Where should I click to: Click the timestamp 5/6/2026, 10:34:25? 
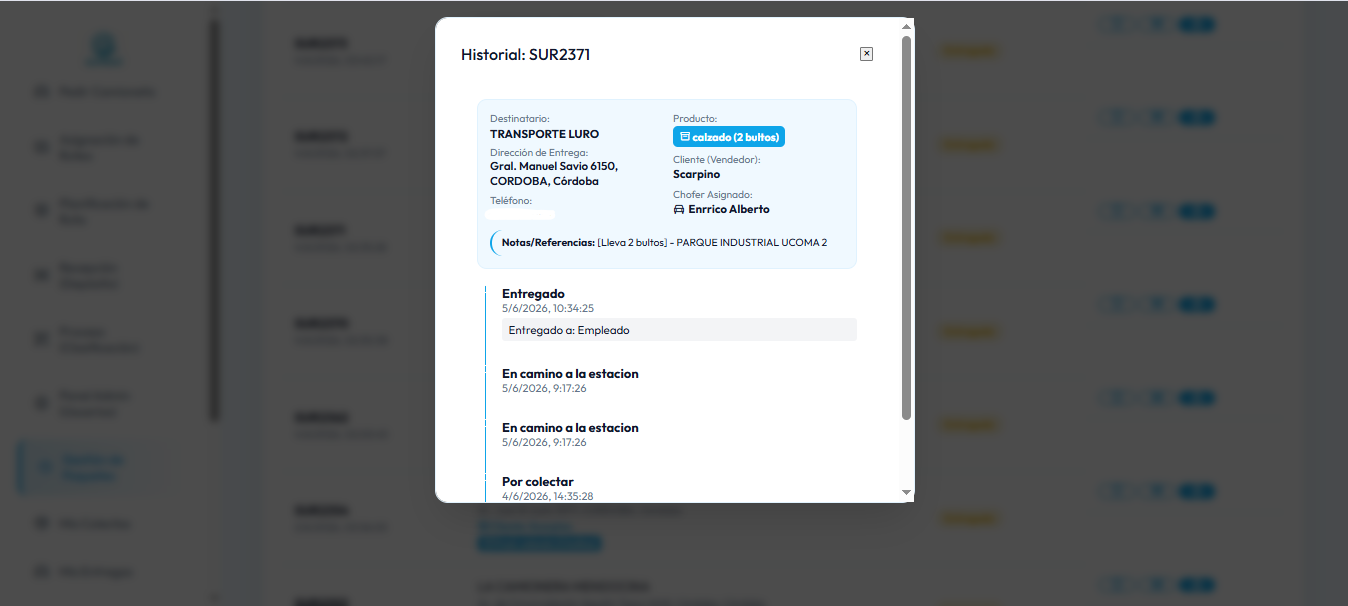pos(548,308)
